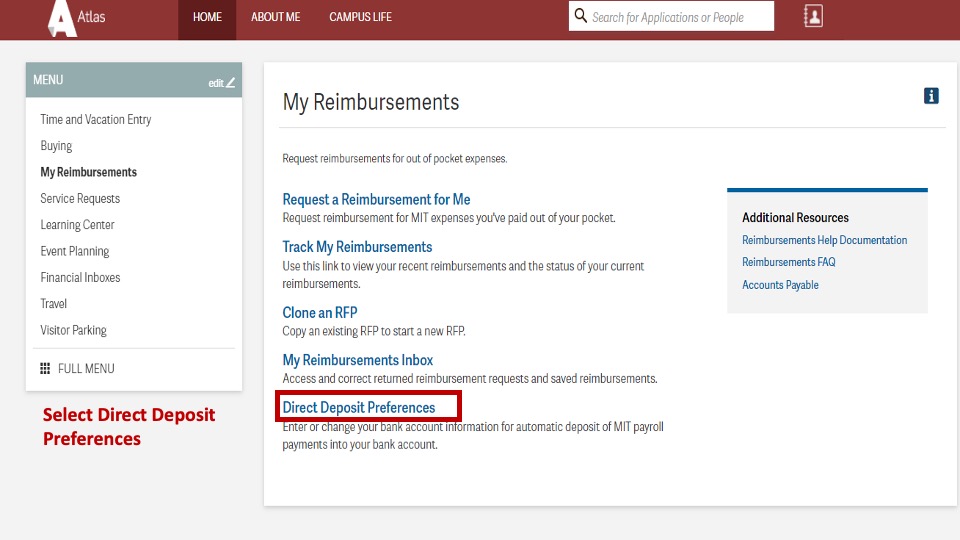Open the HOME tab

pos(207,17)
